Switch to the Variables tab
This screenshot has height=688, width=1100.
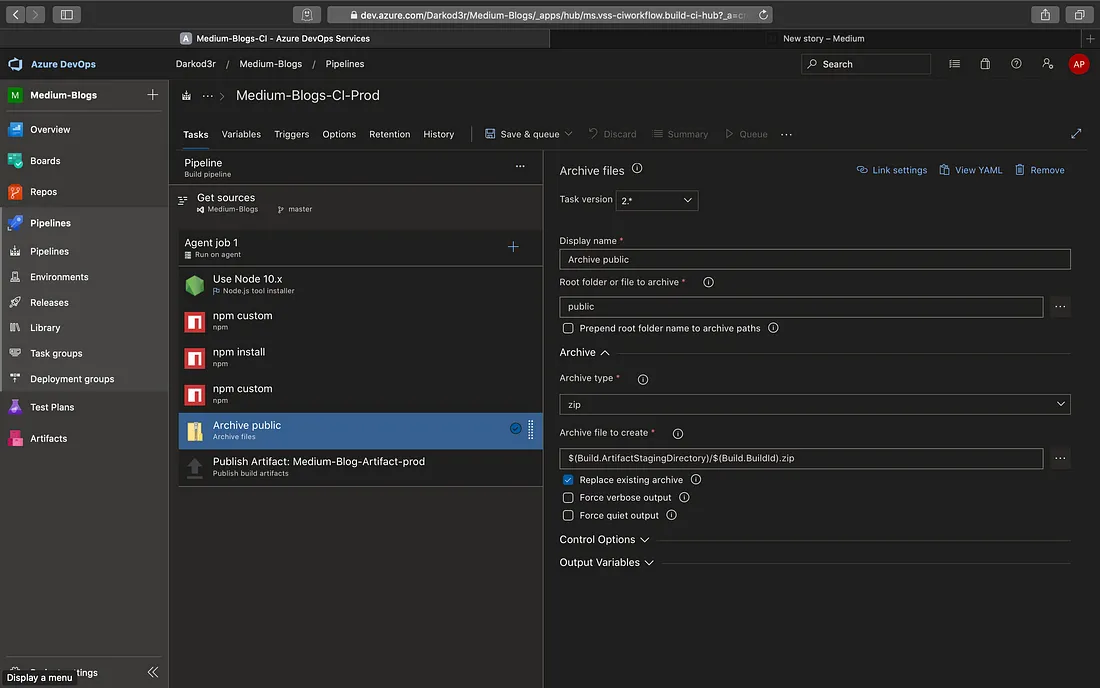coord(241,134)
